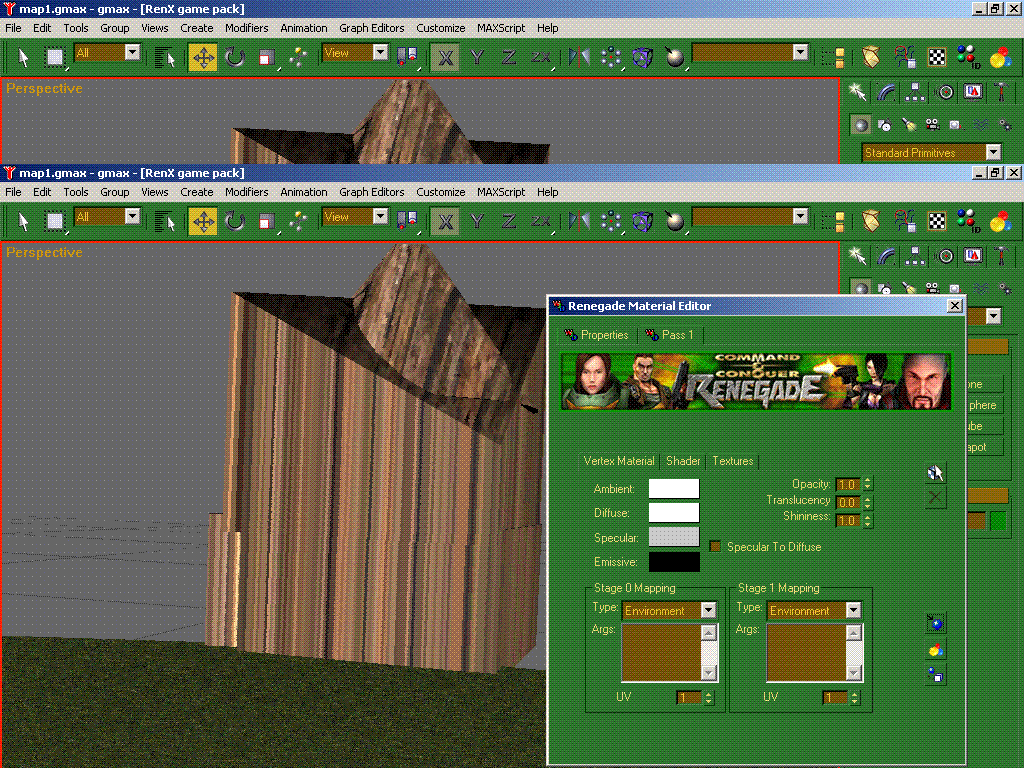Select the Move tool in the lower toolbar
Image resolution: width=1024 pixels, height=768 pixels.
203,221
